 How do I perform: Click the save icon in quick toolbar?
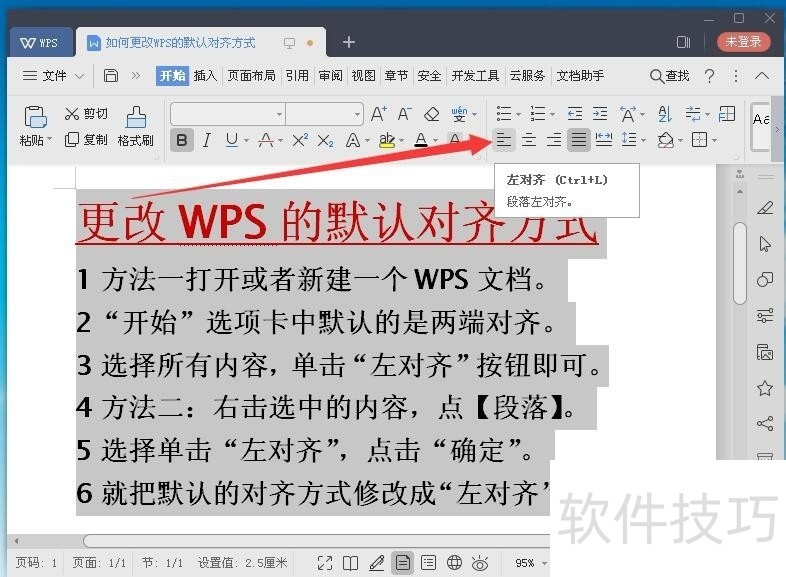pos(111,76)
